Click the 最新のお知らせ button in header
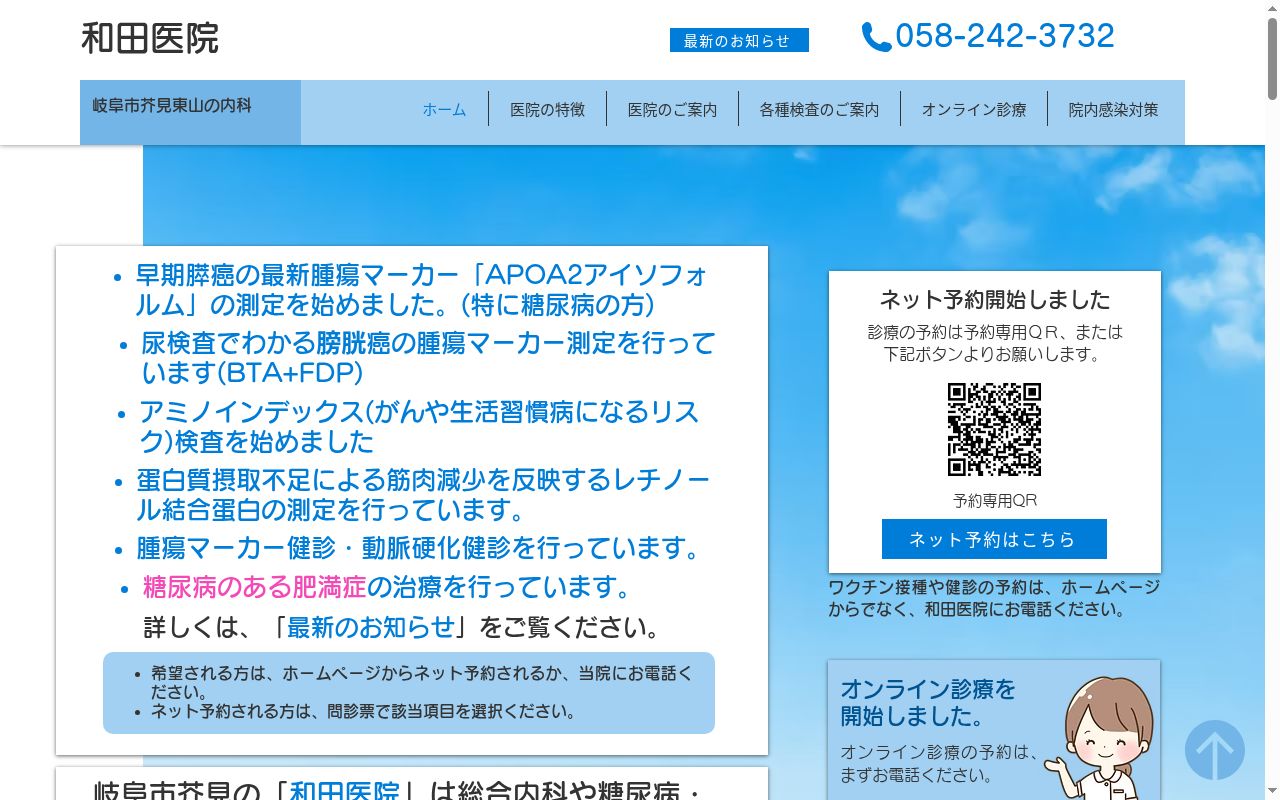The image size is (1280, 800). click(739, 40)
